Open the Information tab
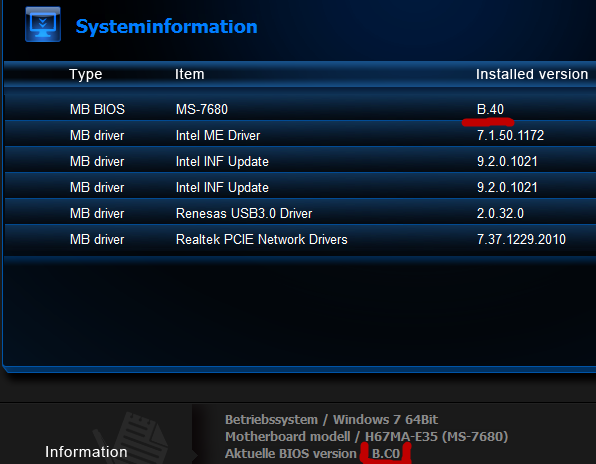This screenshot has height=464, width=596. (x=86, y=452)
